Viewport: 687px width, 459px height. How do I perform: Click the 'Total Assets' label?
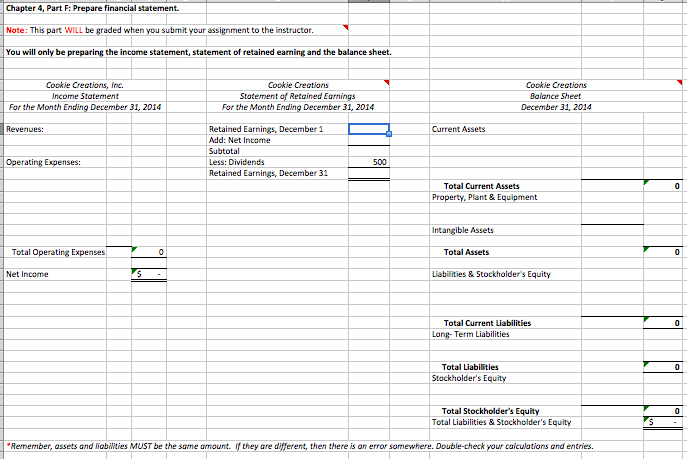[466, 252]
